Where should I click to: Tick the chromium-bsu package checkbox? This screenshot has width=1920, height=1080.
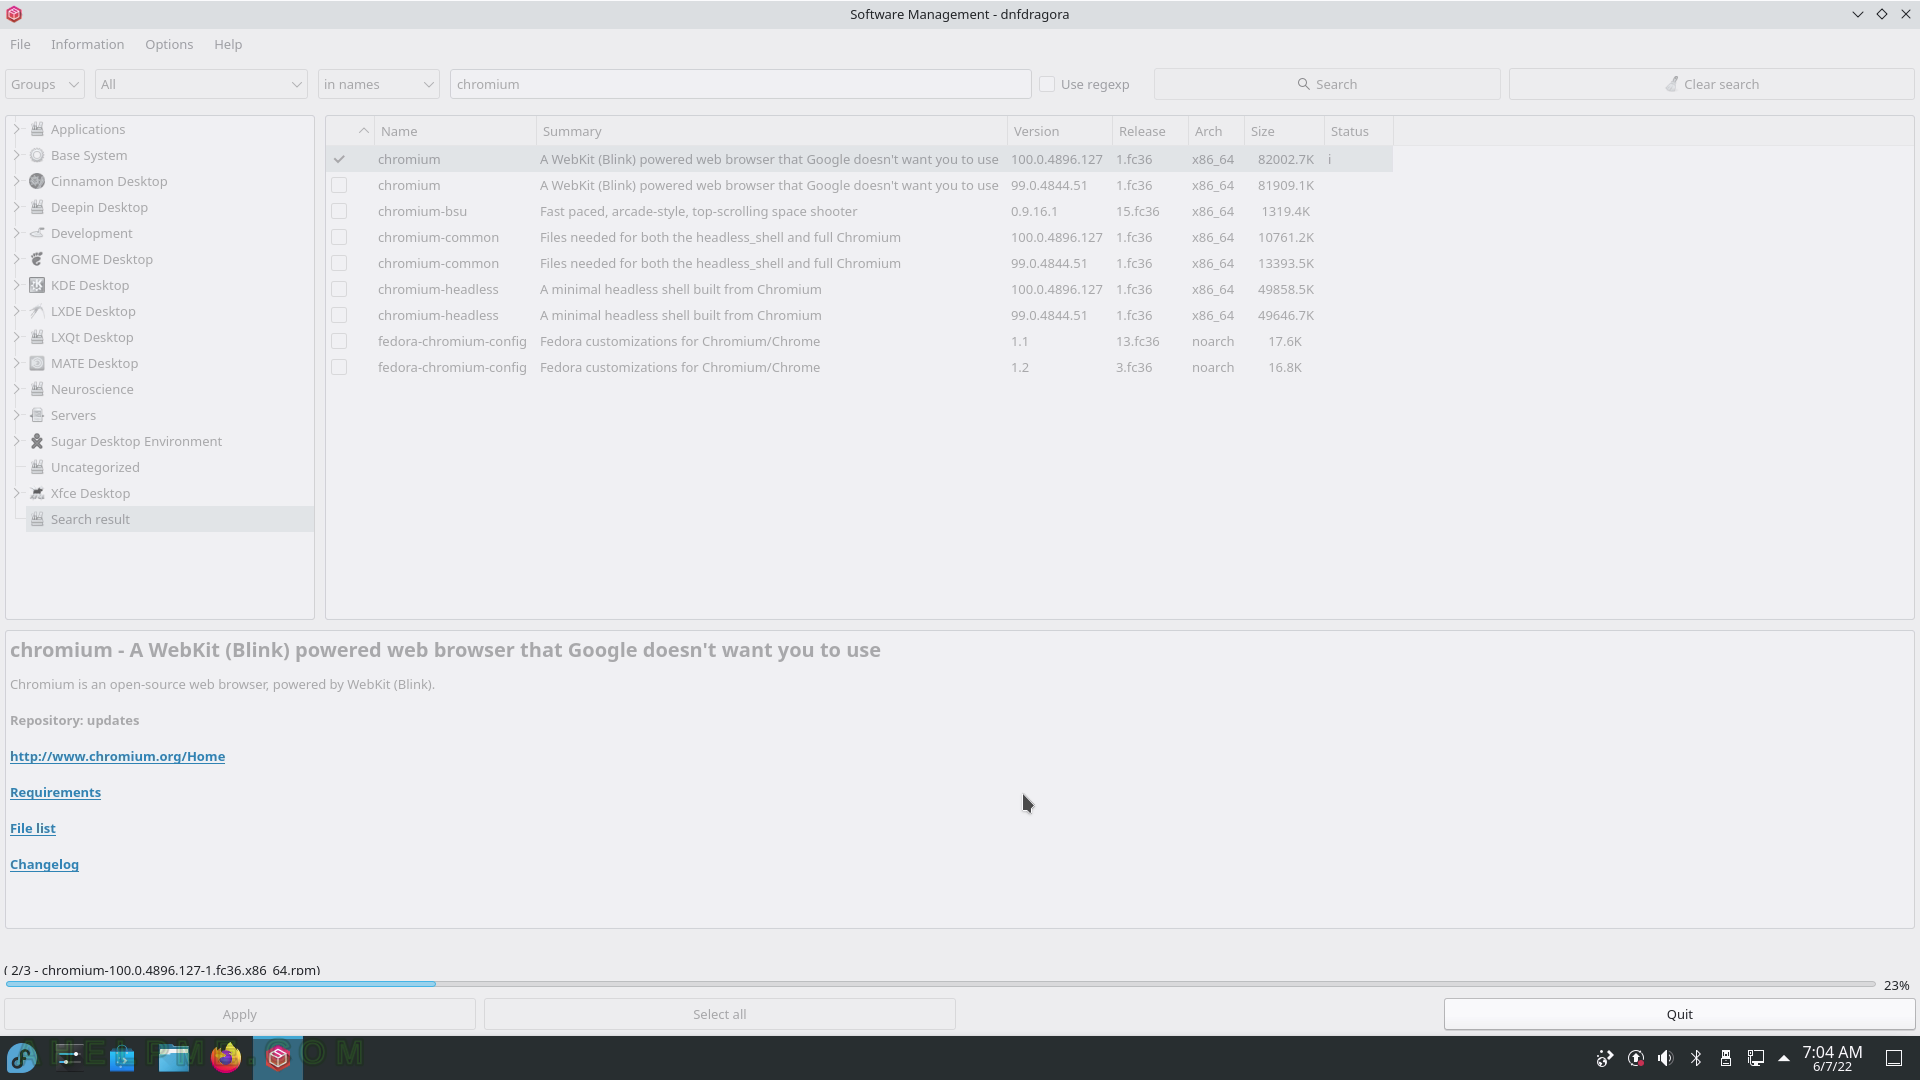339,211
